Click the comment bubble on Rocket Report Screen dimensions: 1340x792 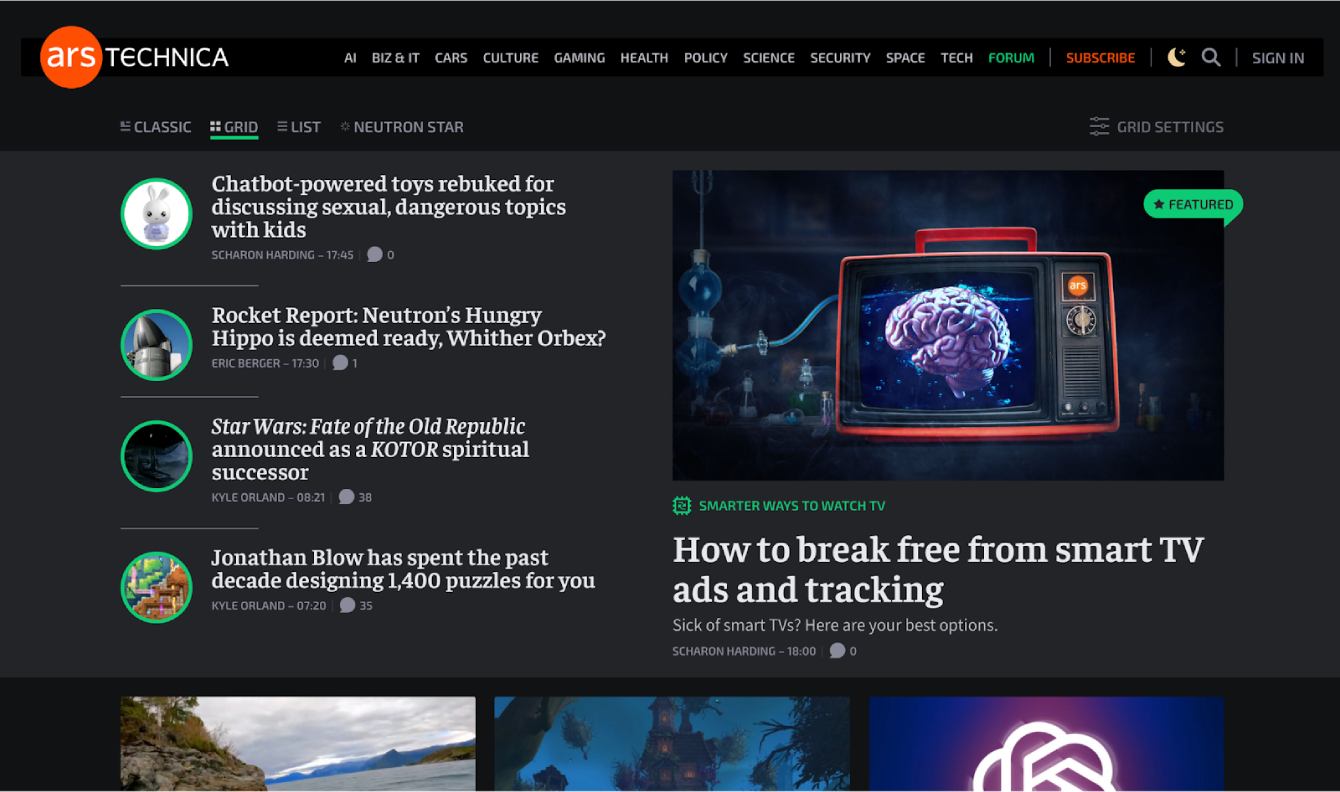pyautogui.click(x=340, y=363)
